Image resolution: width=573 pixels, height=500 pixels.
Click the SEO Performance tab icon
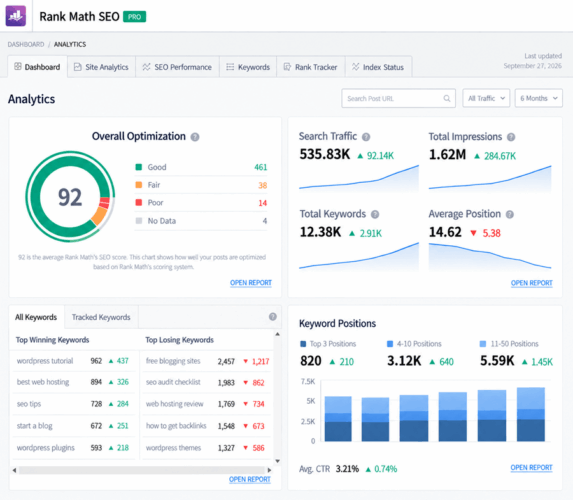click(146, 67)
